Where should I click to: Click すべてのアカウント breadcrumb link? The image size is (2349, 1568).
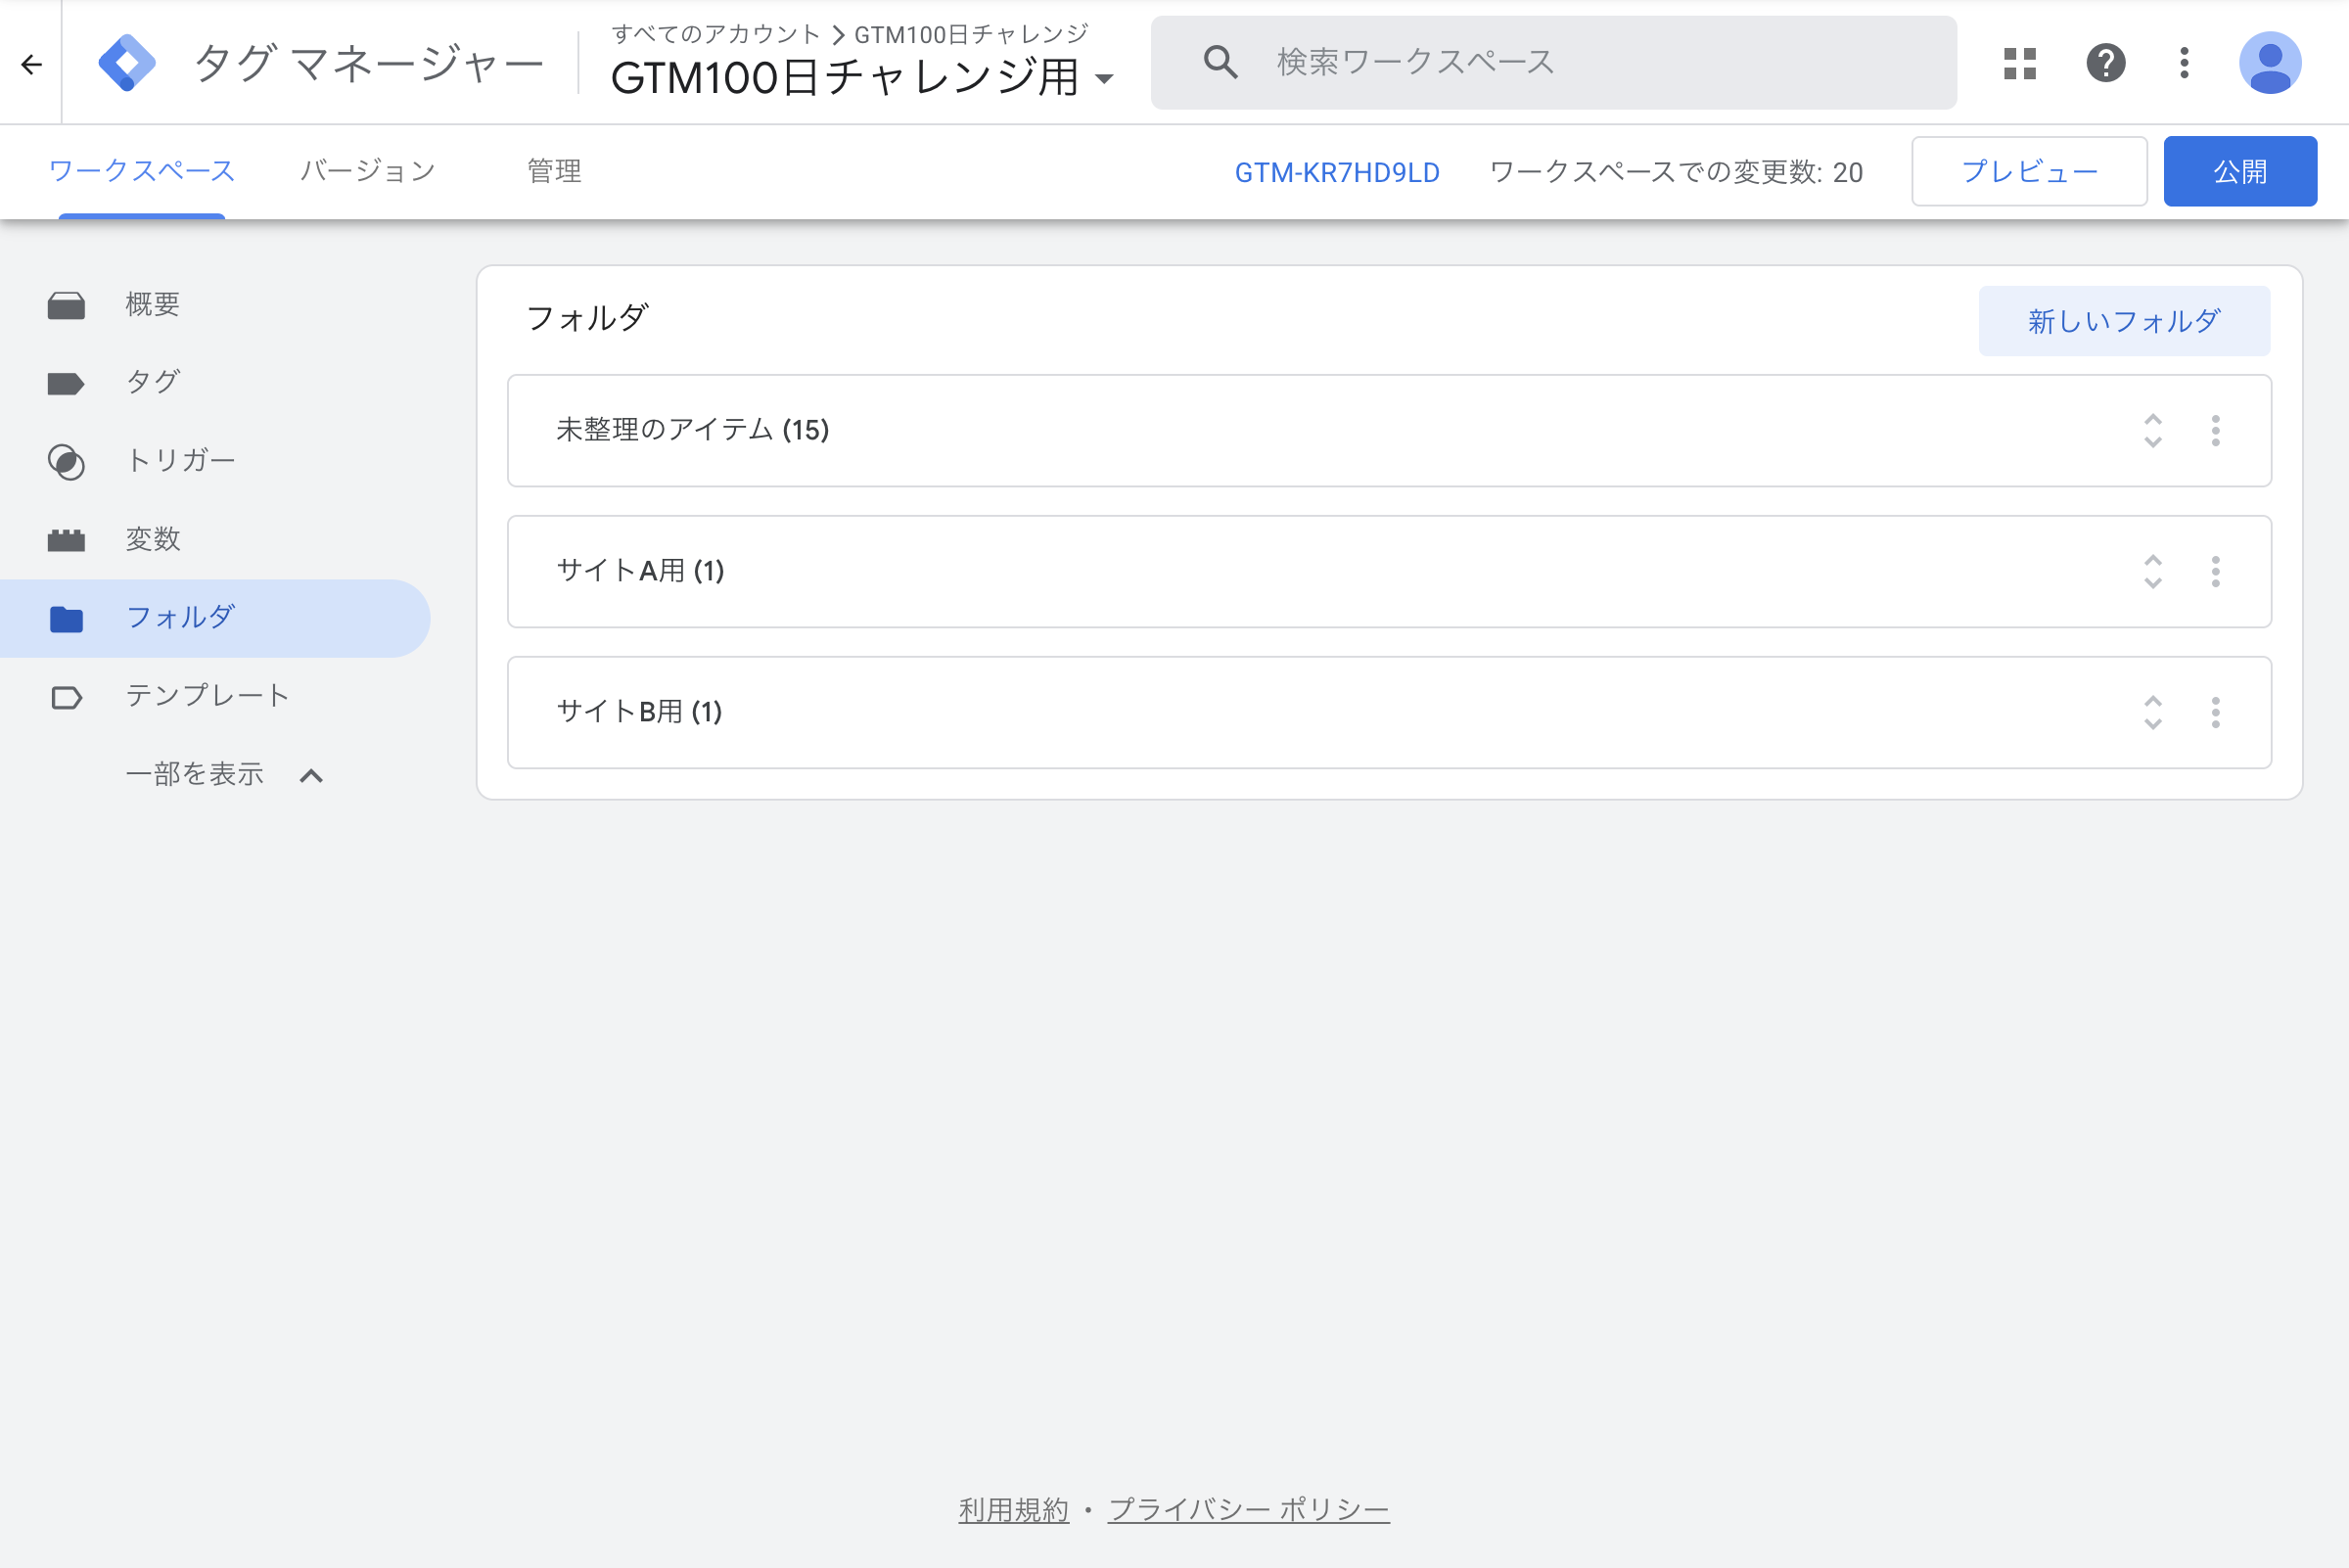pos(716,34)
